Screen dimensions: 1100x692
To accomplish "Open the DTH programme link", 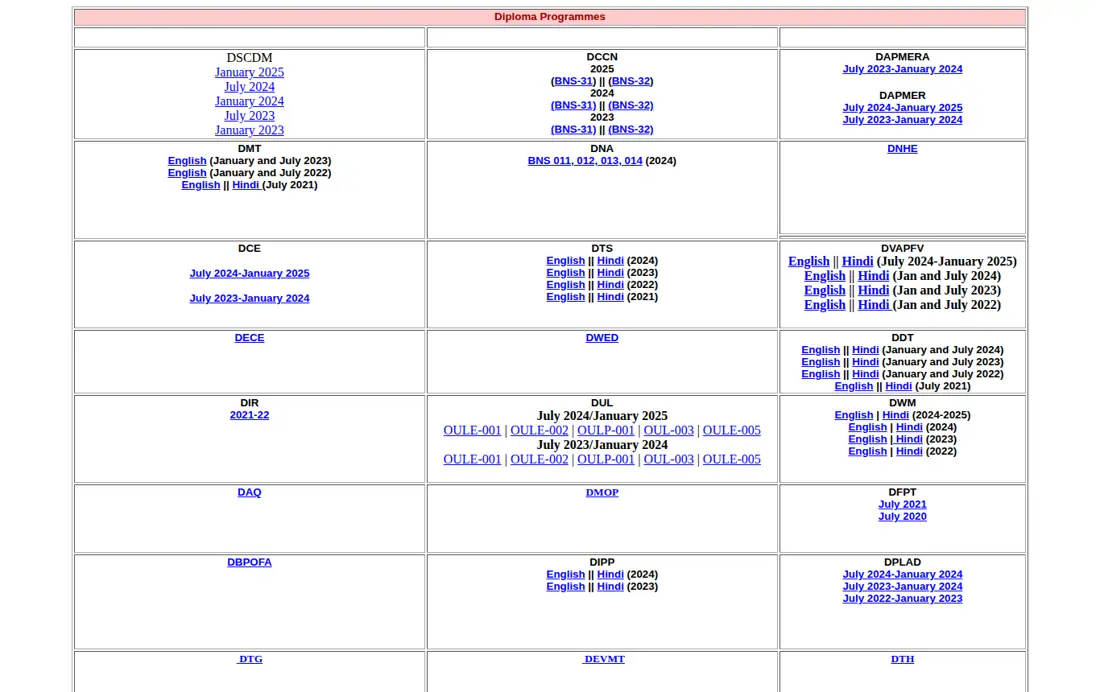I will click(902, 659).
